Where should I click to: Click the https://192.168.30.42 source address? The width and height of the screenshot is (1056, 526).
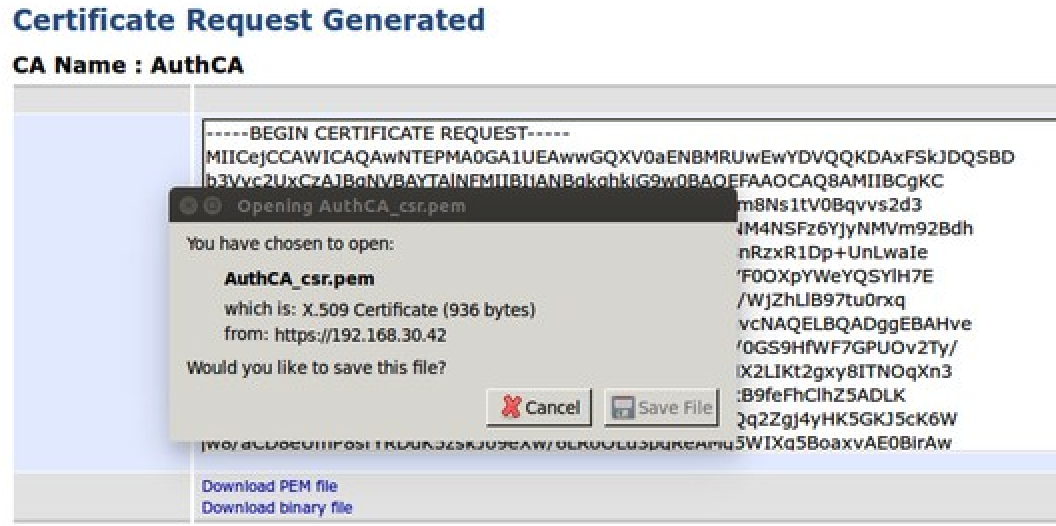[361, 335]
